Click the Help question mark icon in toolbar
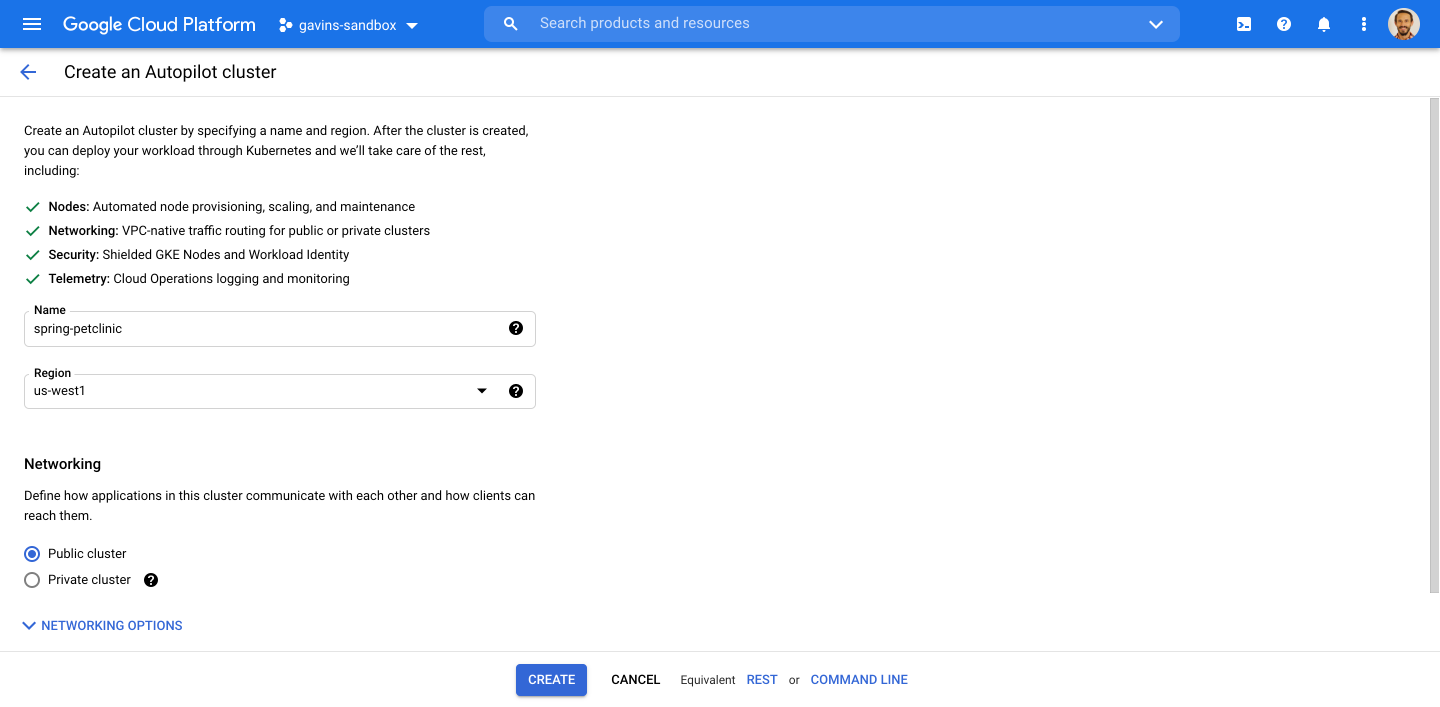This screenshot has width=1440, height=707. (x=1283, y=23)
